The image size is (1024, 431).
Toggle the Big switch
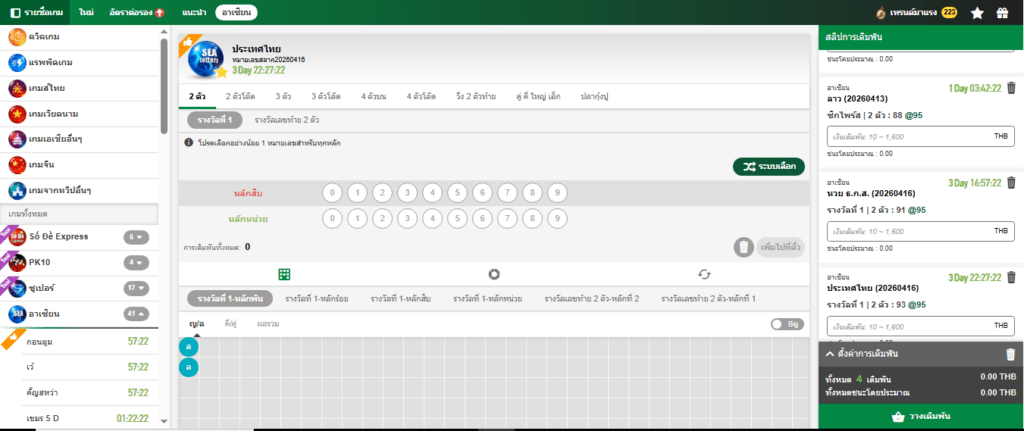(787, 324)
